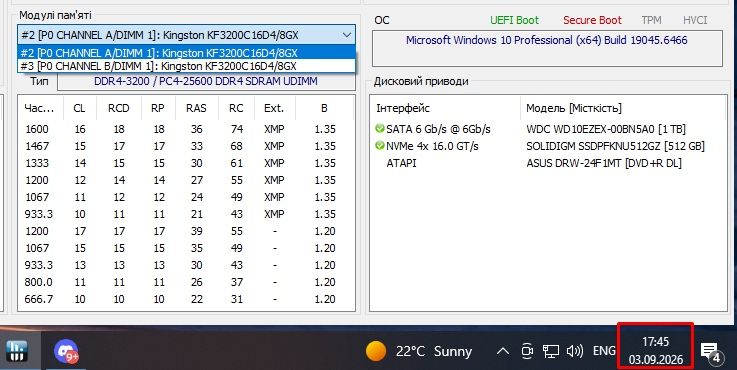Click SOLIDIGM SSDPFKNU512GZ [512 GB] model
Viewport: 737px width, 370px height.
click(616, 146)
